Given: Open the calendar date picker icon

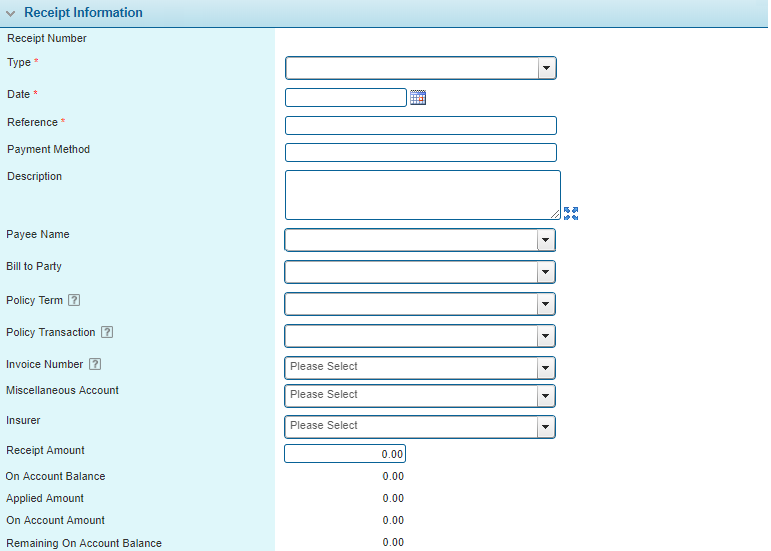Looking at the screenshot, I should point(418,97).
